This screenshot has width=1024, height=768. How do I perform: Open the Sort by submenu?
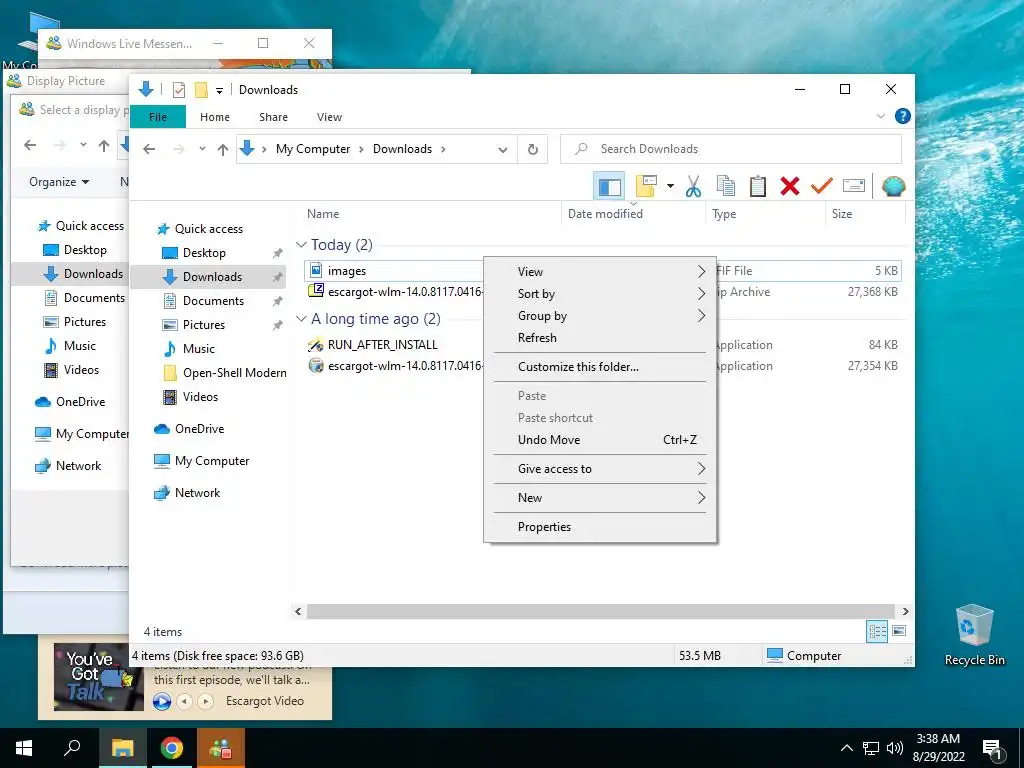tap(600, 294)
